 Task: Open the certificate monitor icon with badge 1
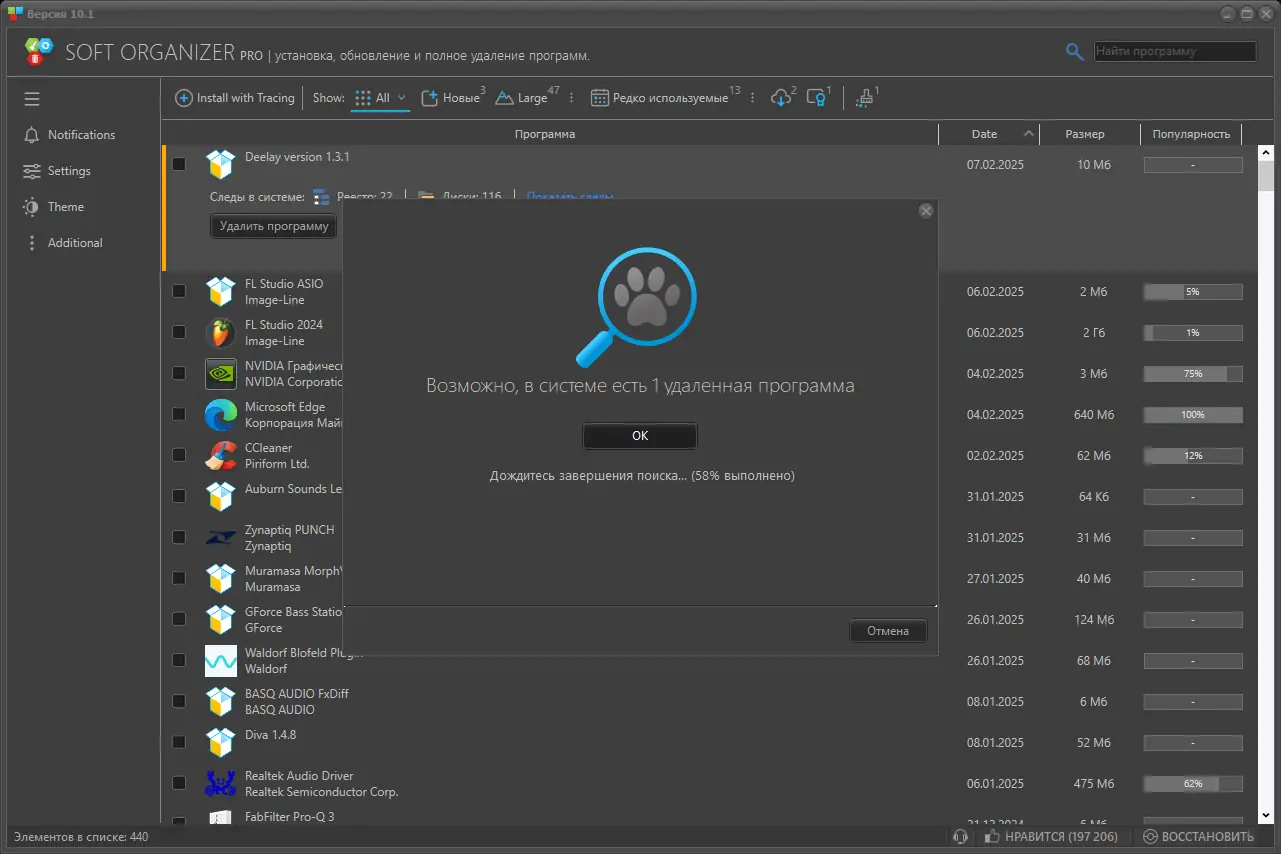pyautogui.click(x=817, y=98)
